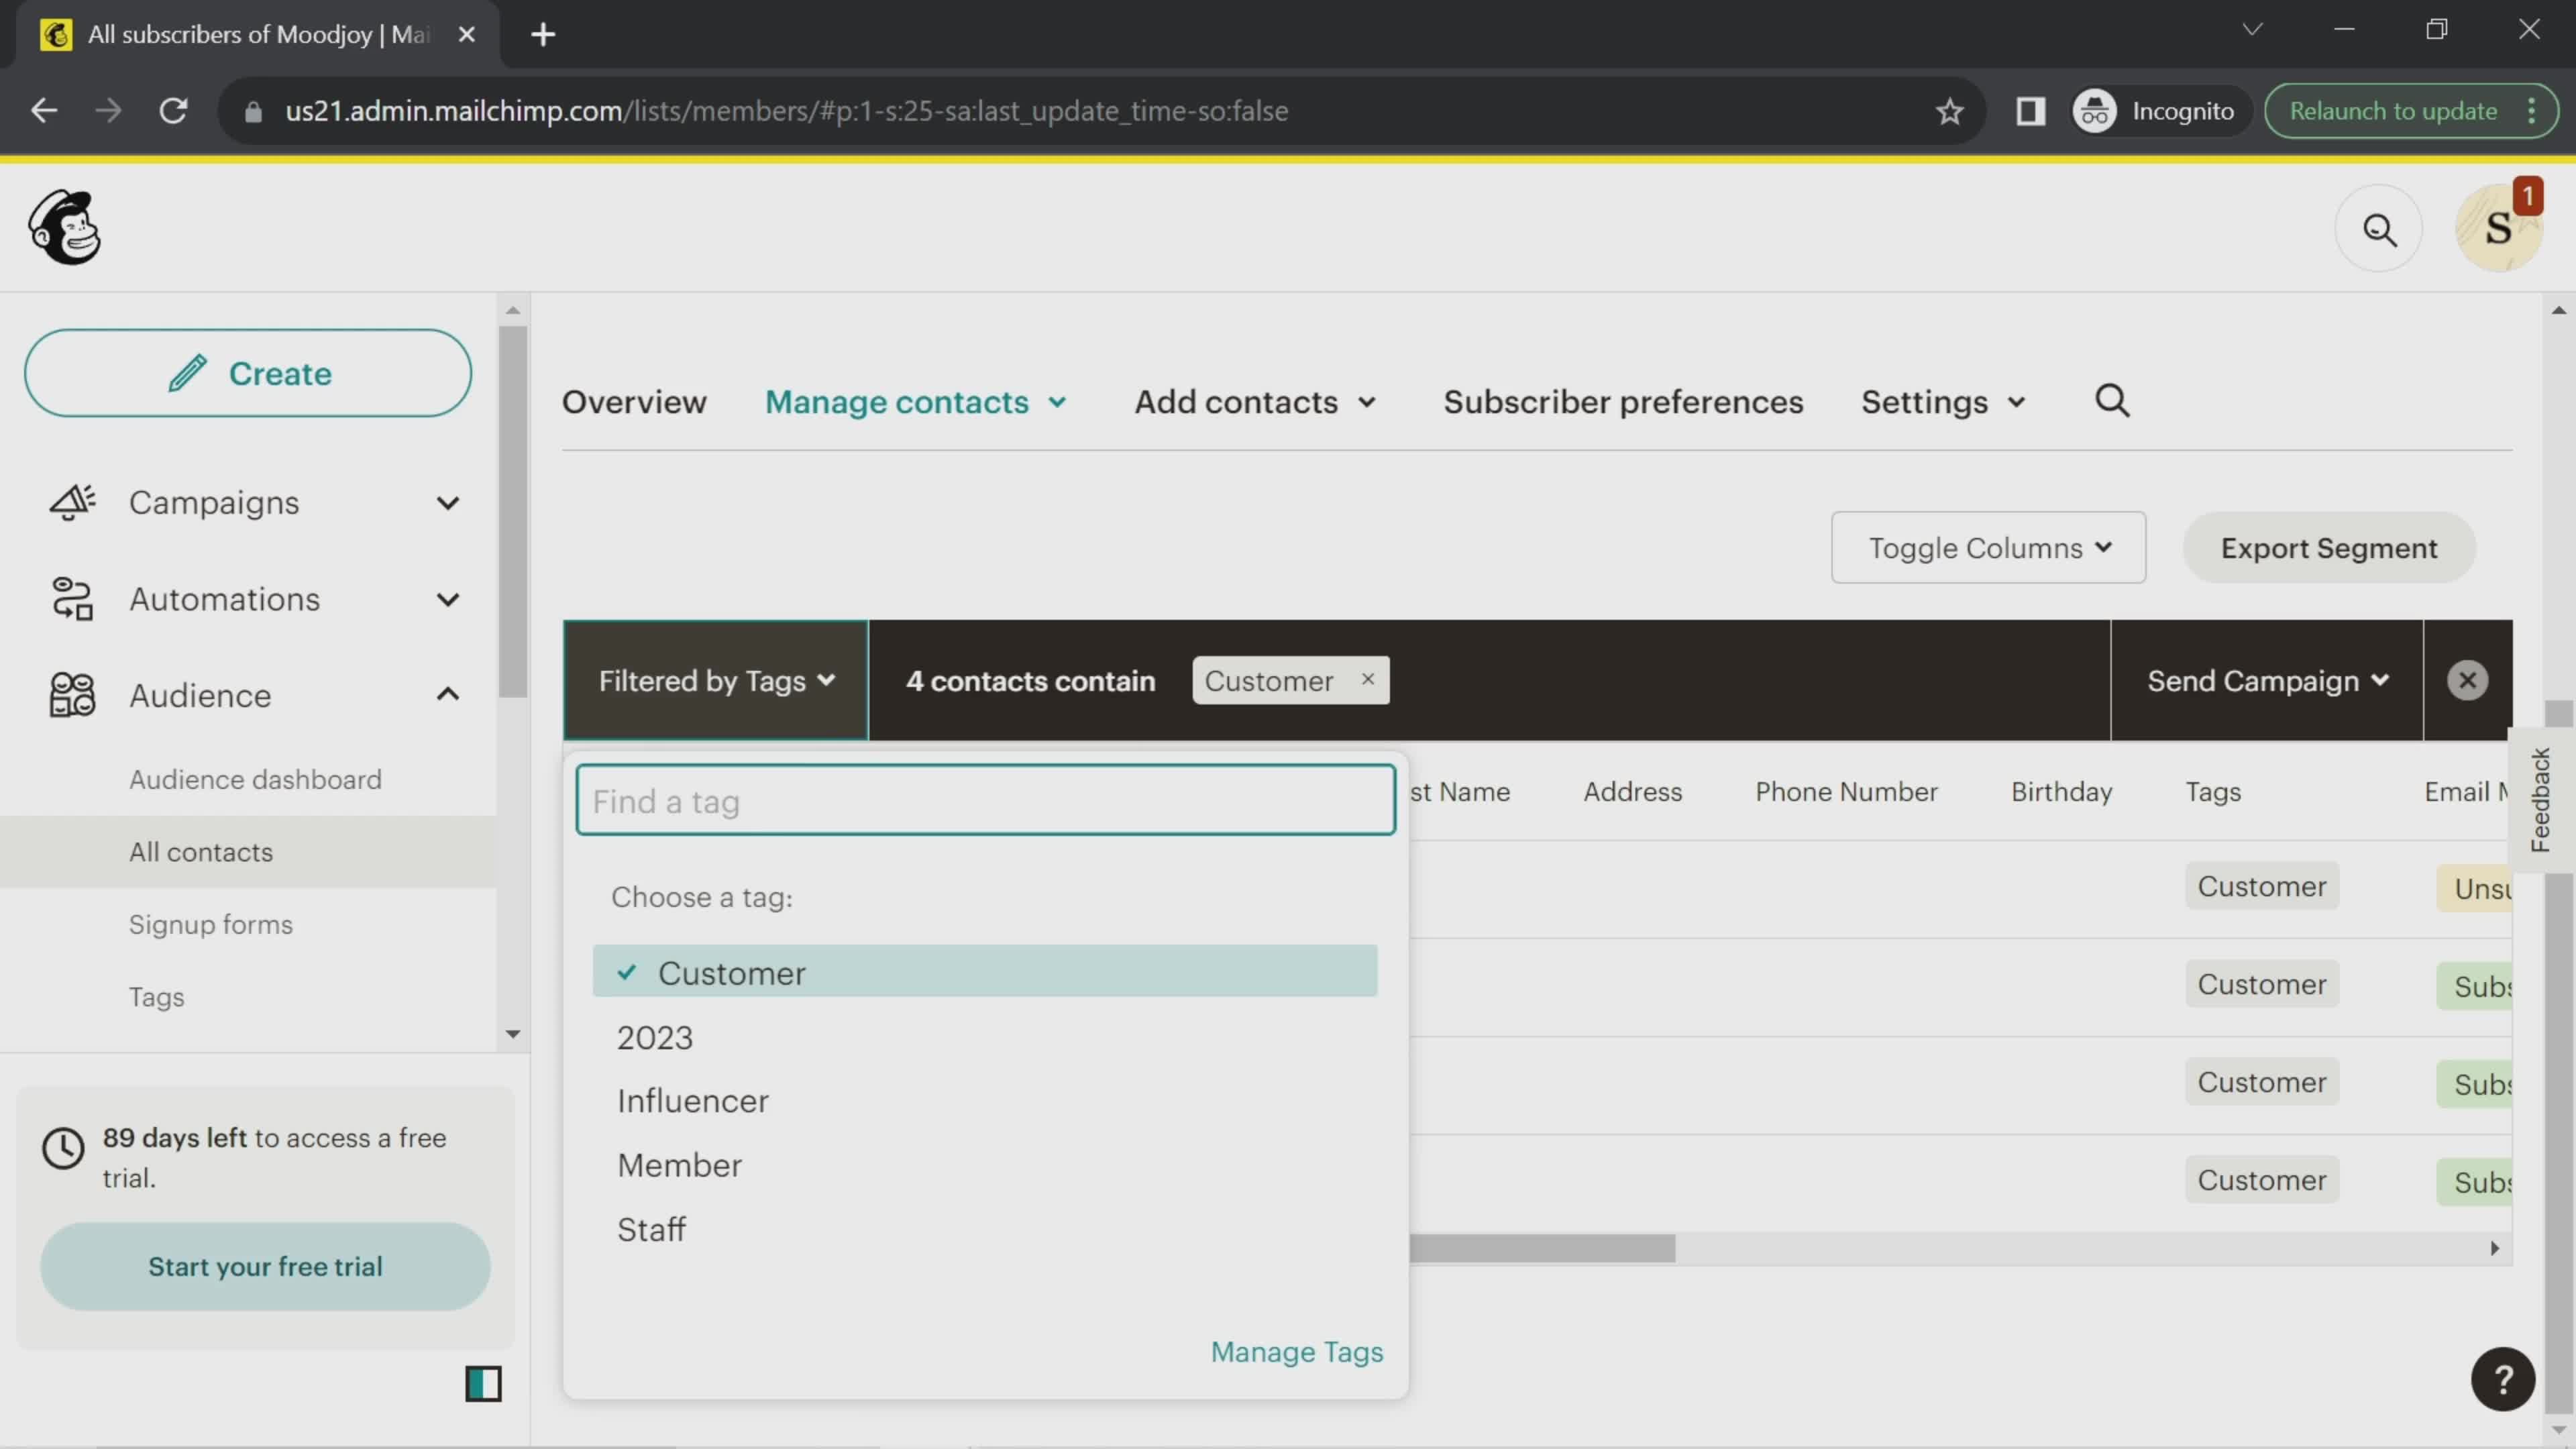Deselect the checked Customer tag
Viewport: 2576px width, 1449px height.
coord(985,971)
